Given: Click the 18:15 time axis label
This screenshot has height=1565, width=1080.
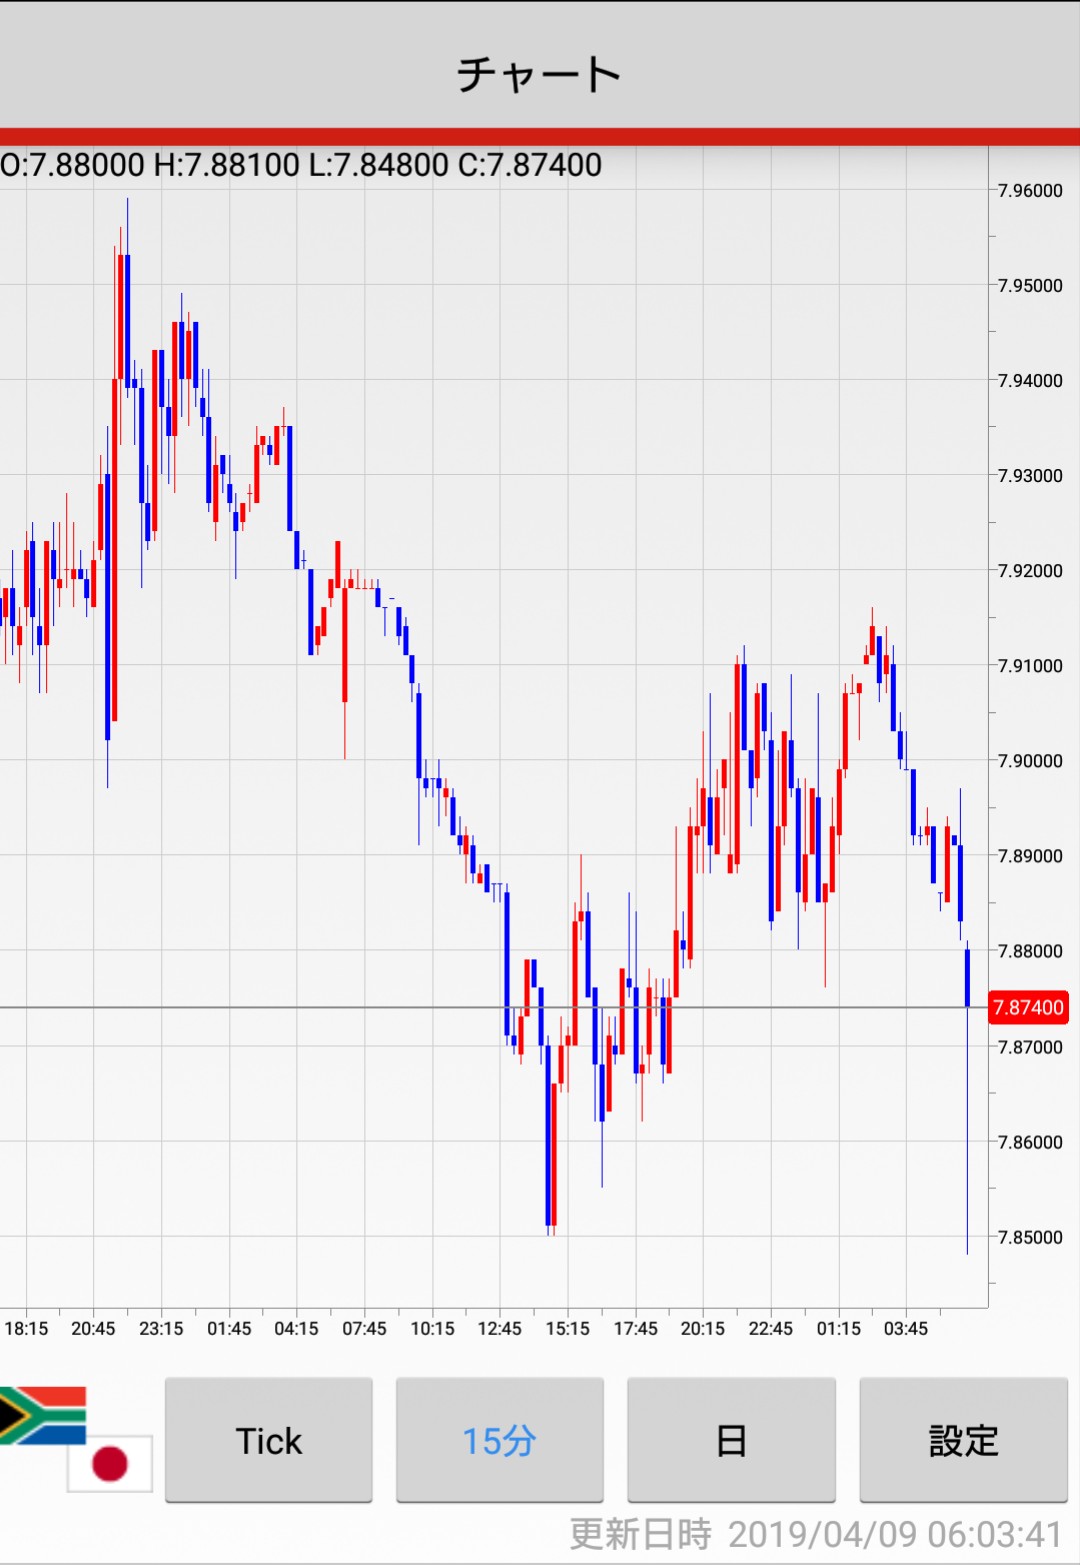Looking at the screenshot, I should (26, 1328).
